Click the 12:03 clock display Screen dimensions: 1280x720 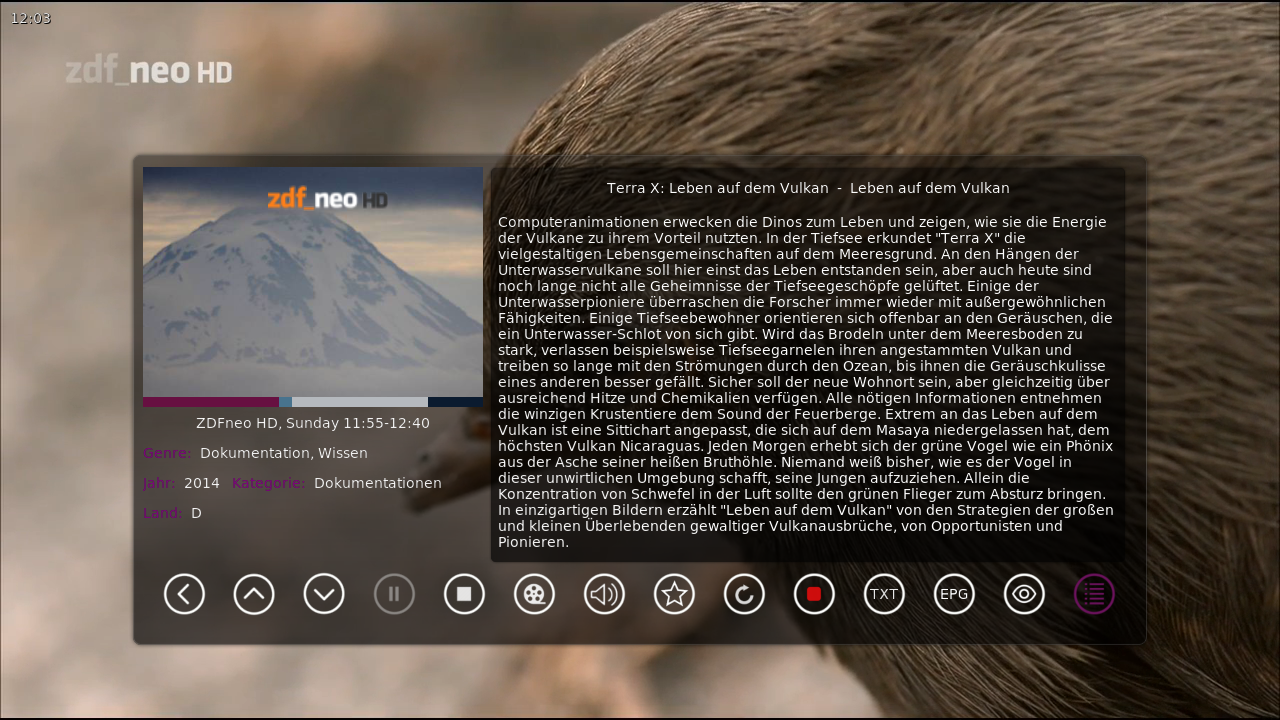coord(30,18)
